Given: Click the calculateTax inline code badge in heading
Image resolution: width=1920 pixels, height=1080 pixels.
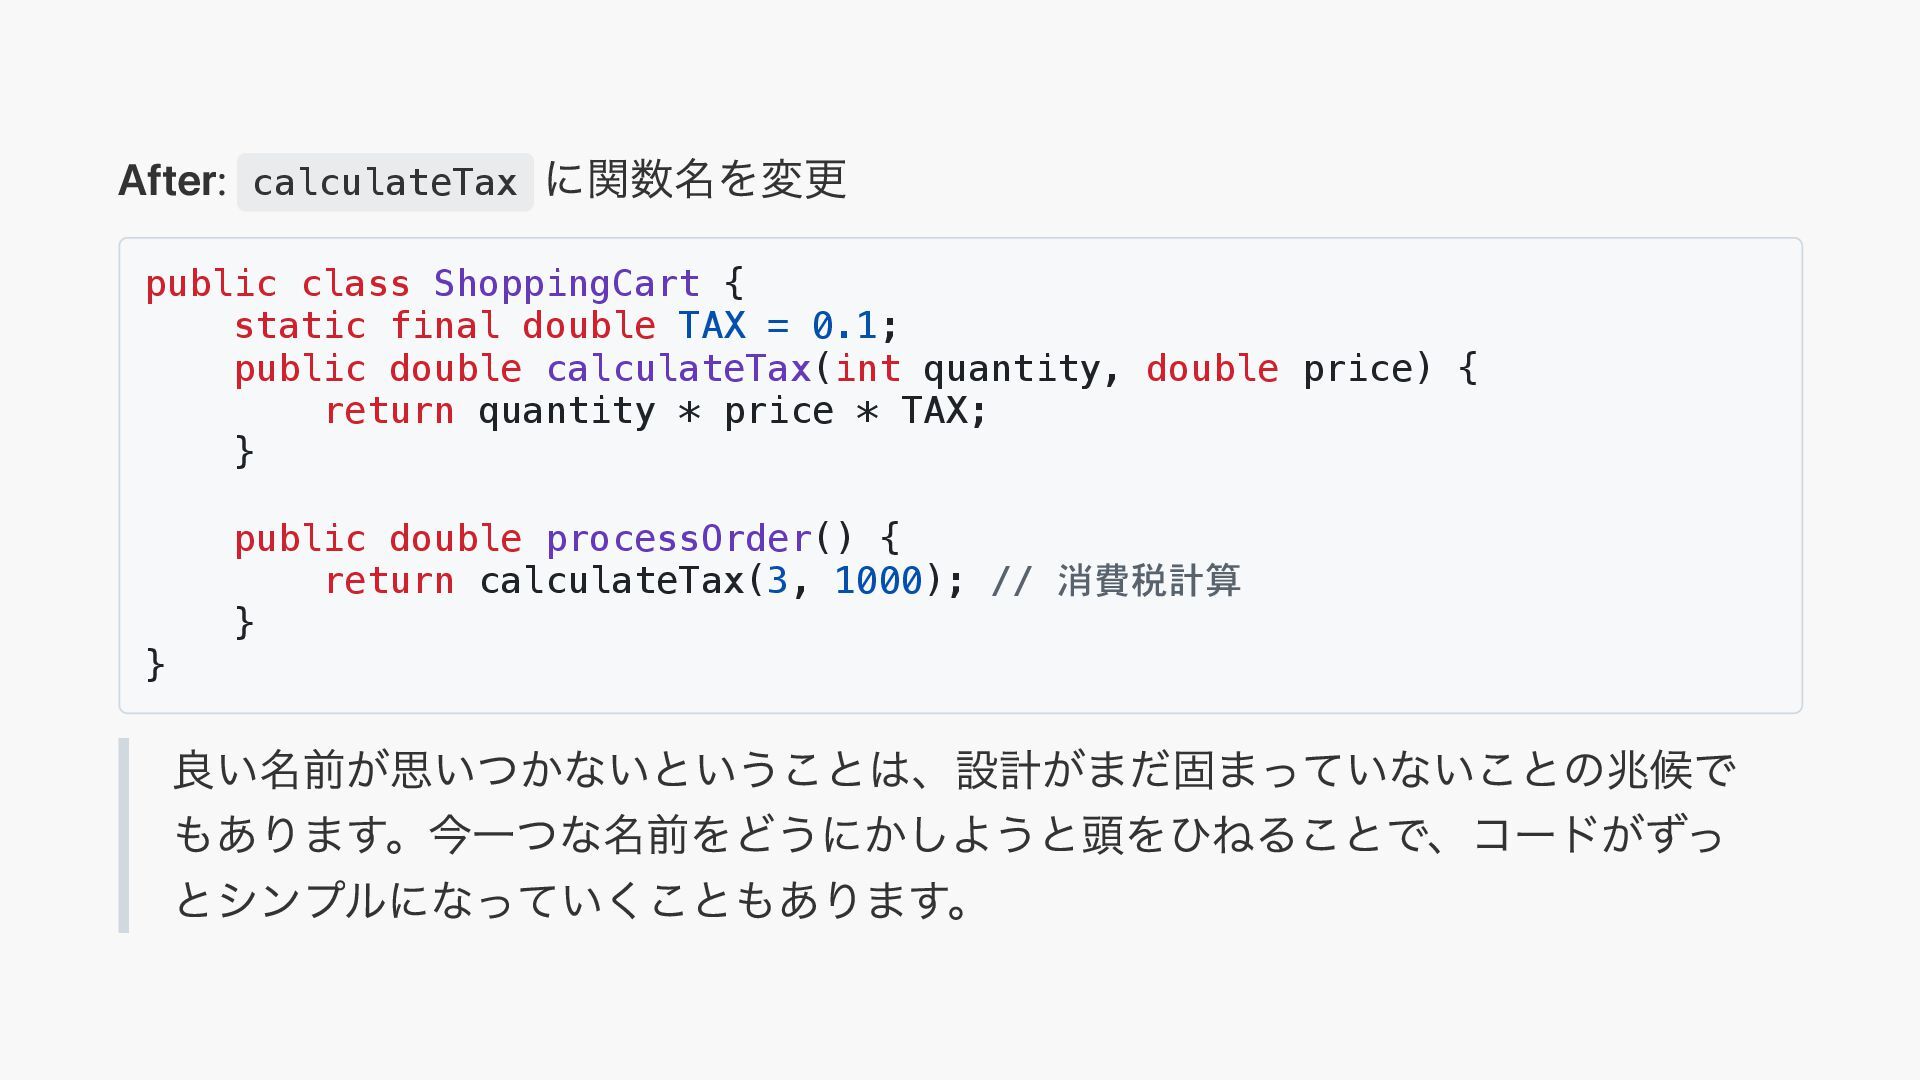Looking at the screenshot, I should point(385,182).
